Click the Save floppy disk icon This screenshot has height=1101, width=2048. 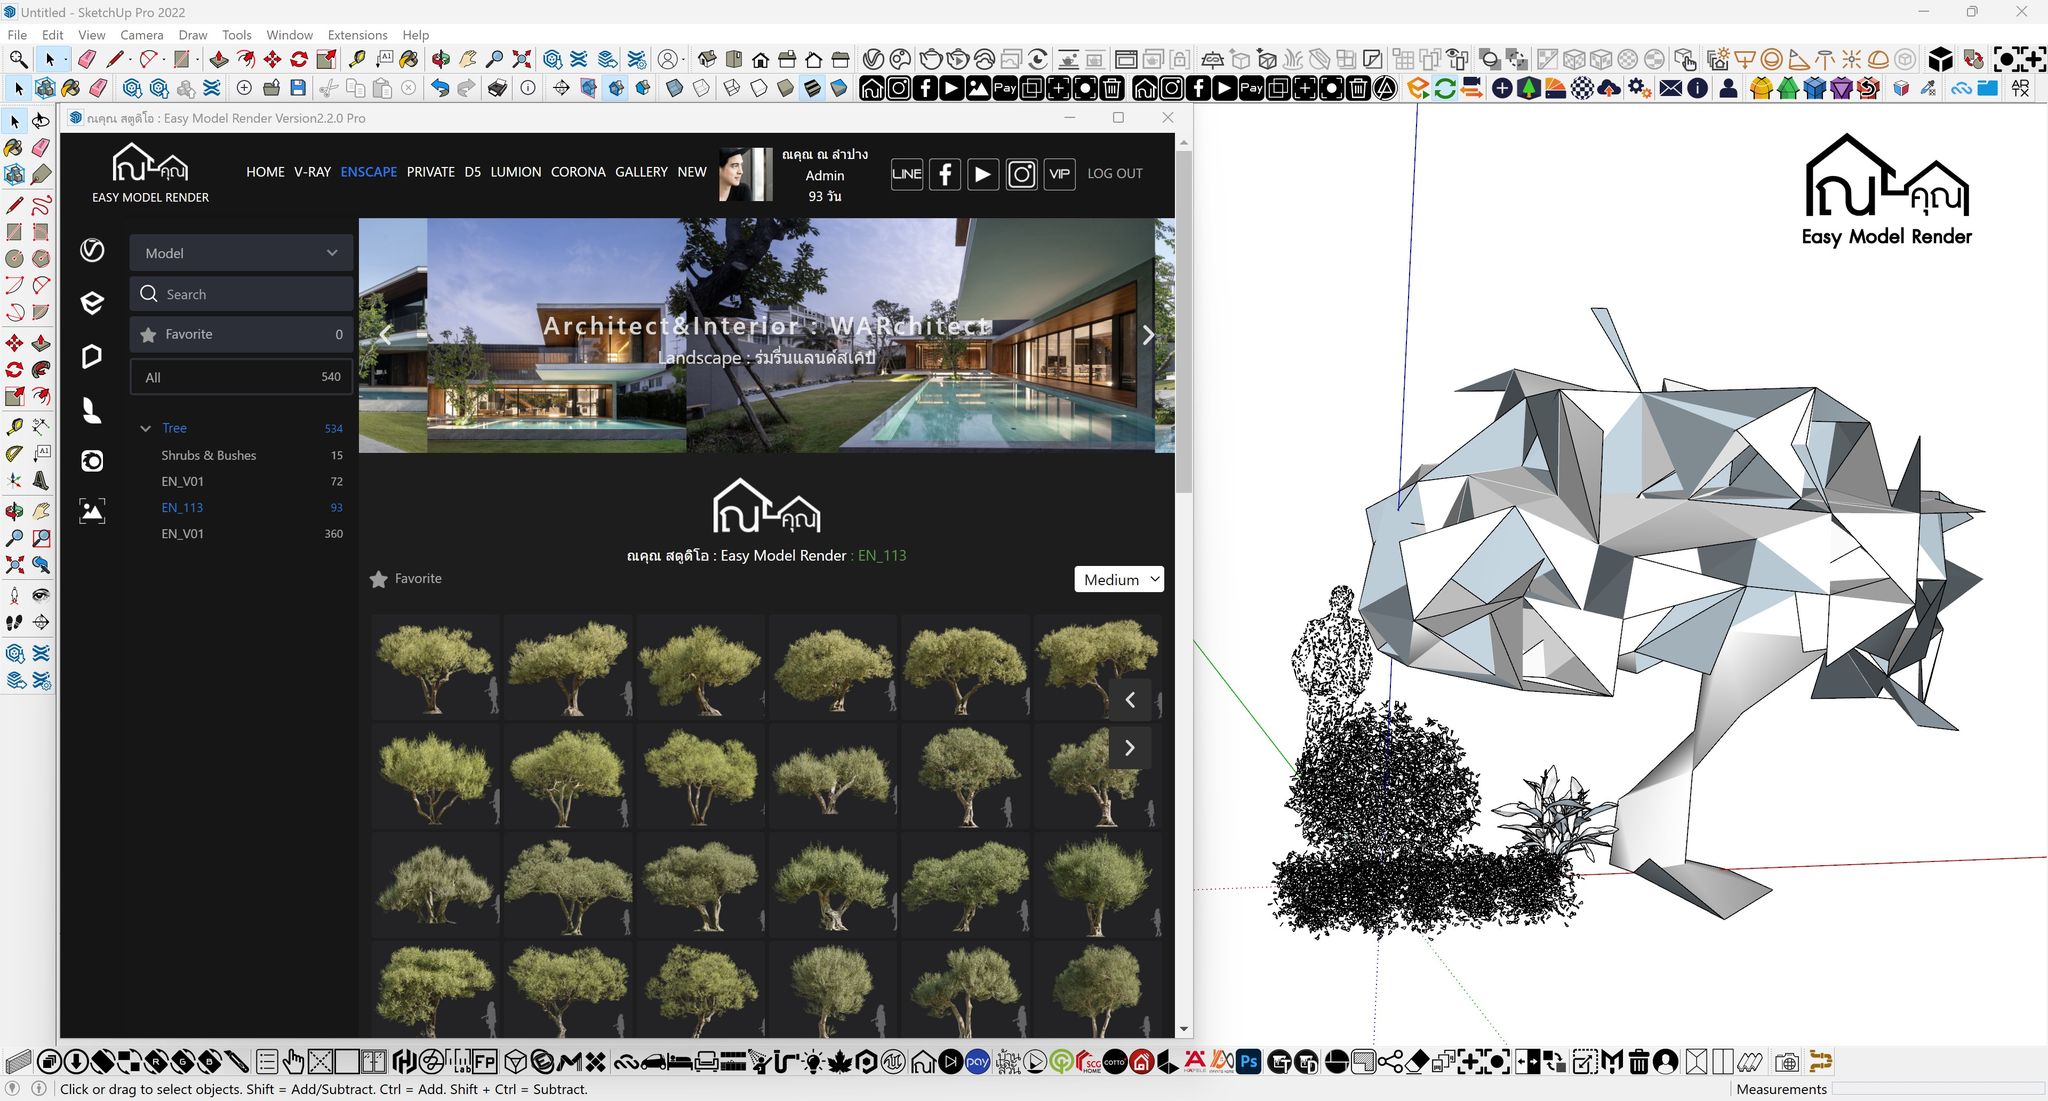298,88
